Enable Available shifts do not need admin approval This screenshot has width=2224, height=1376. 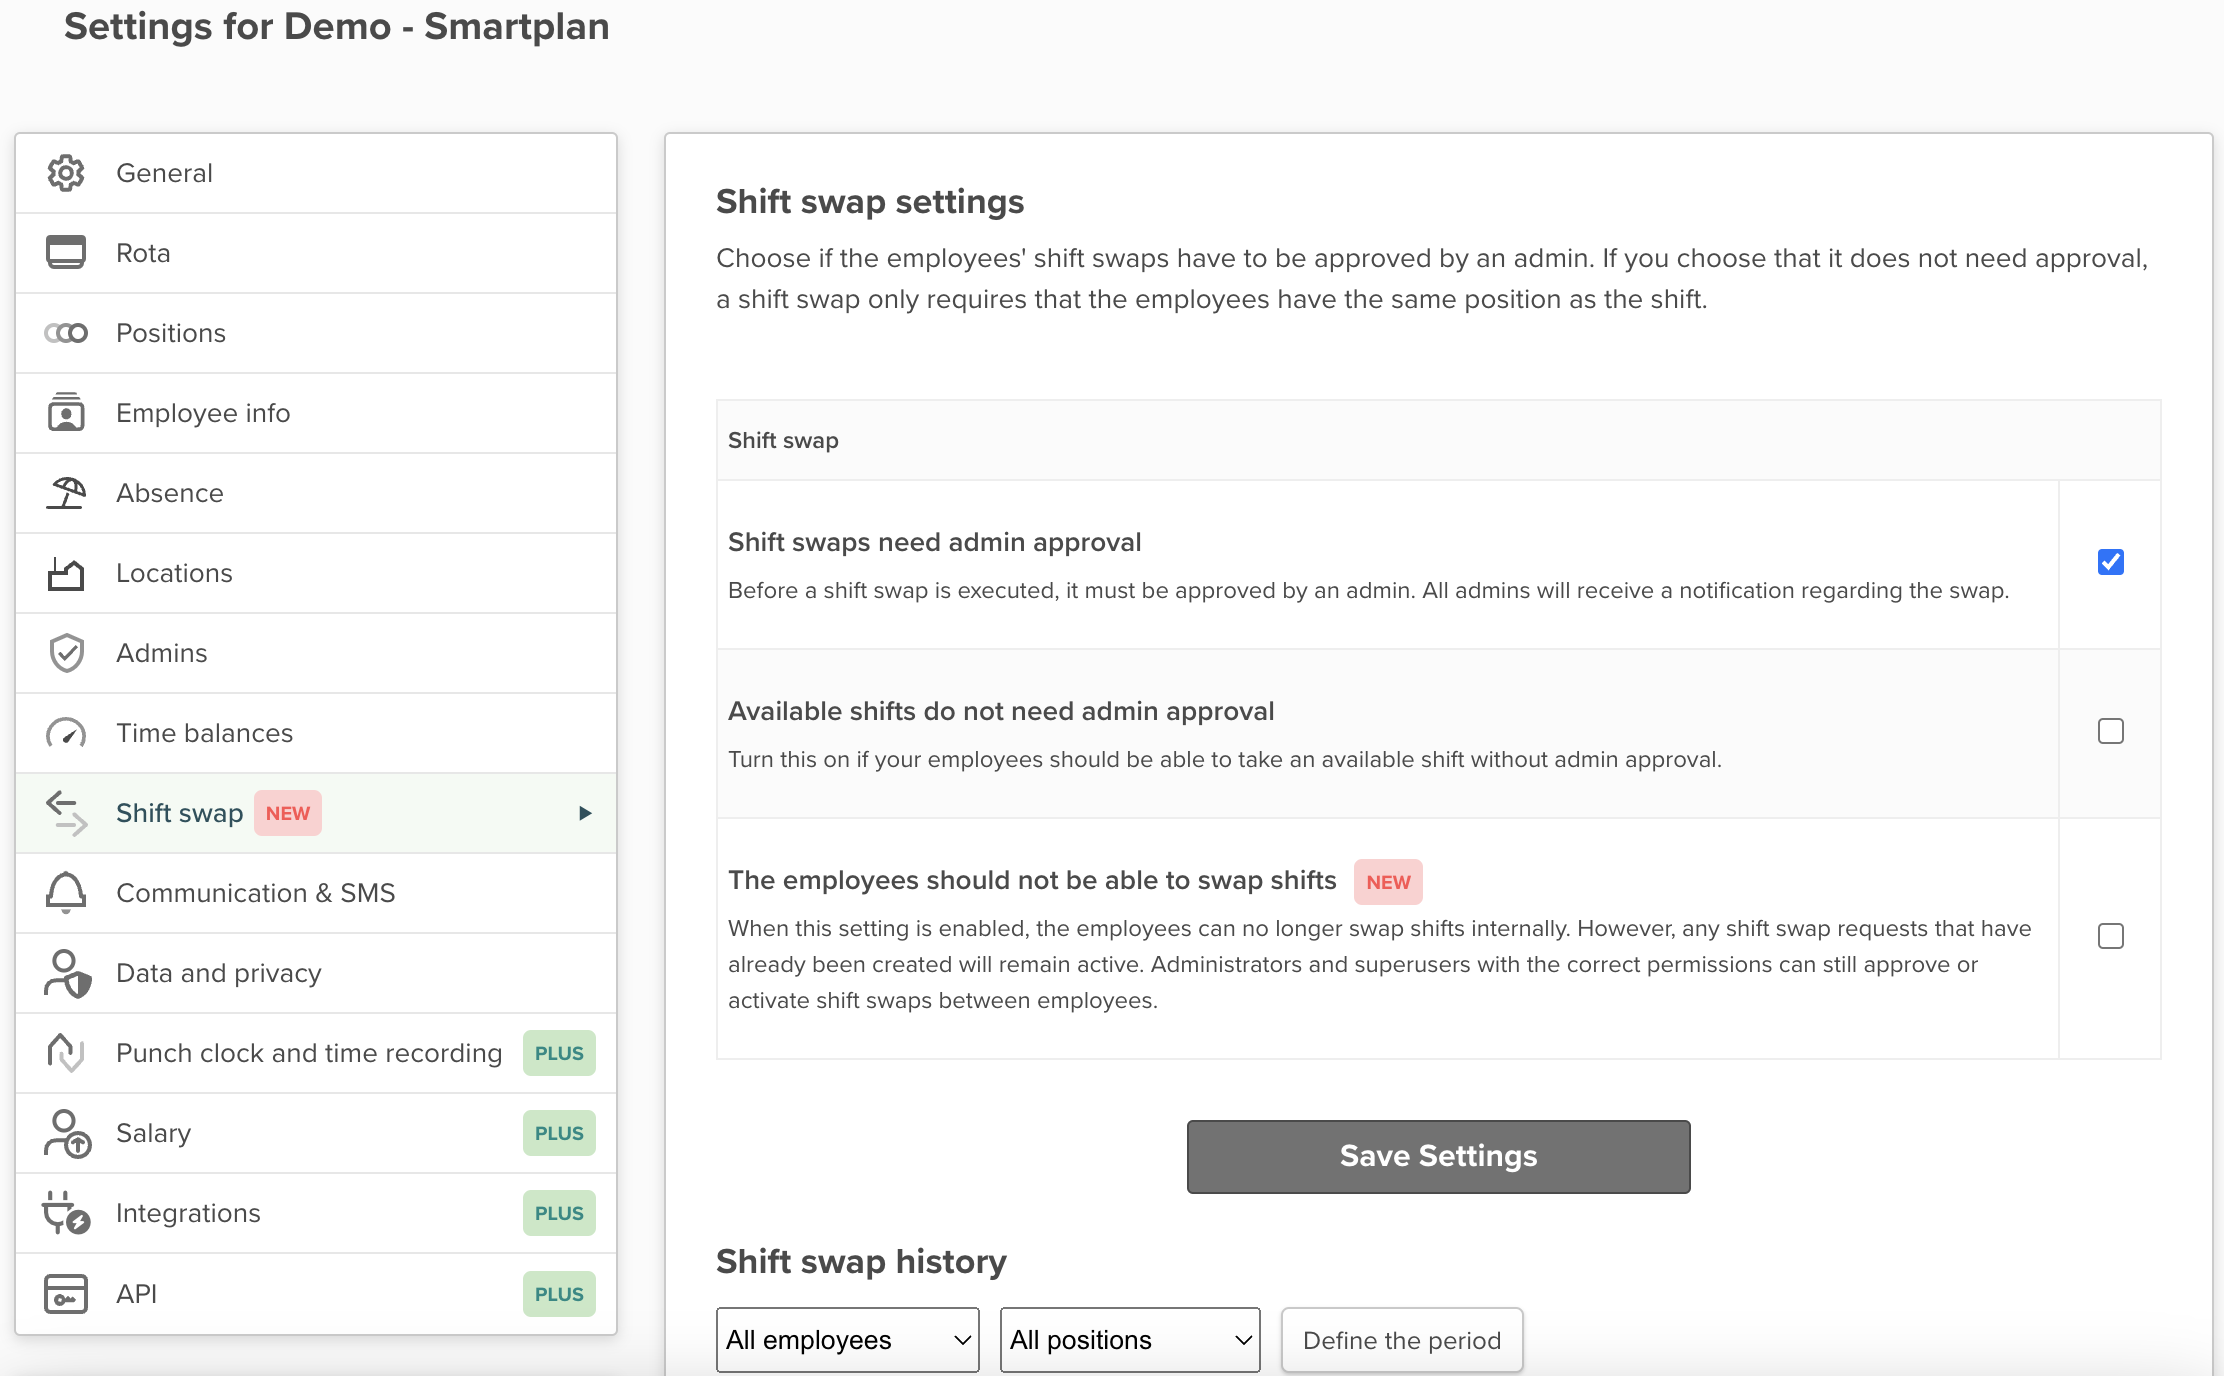2110,731
